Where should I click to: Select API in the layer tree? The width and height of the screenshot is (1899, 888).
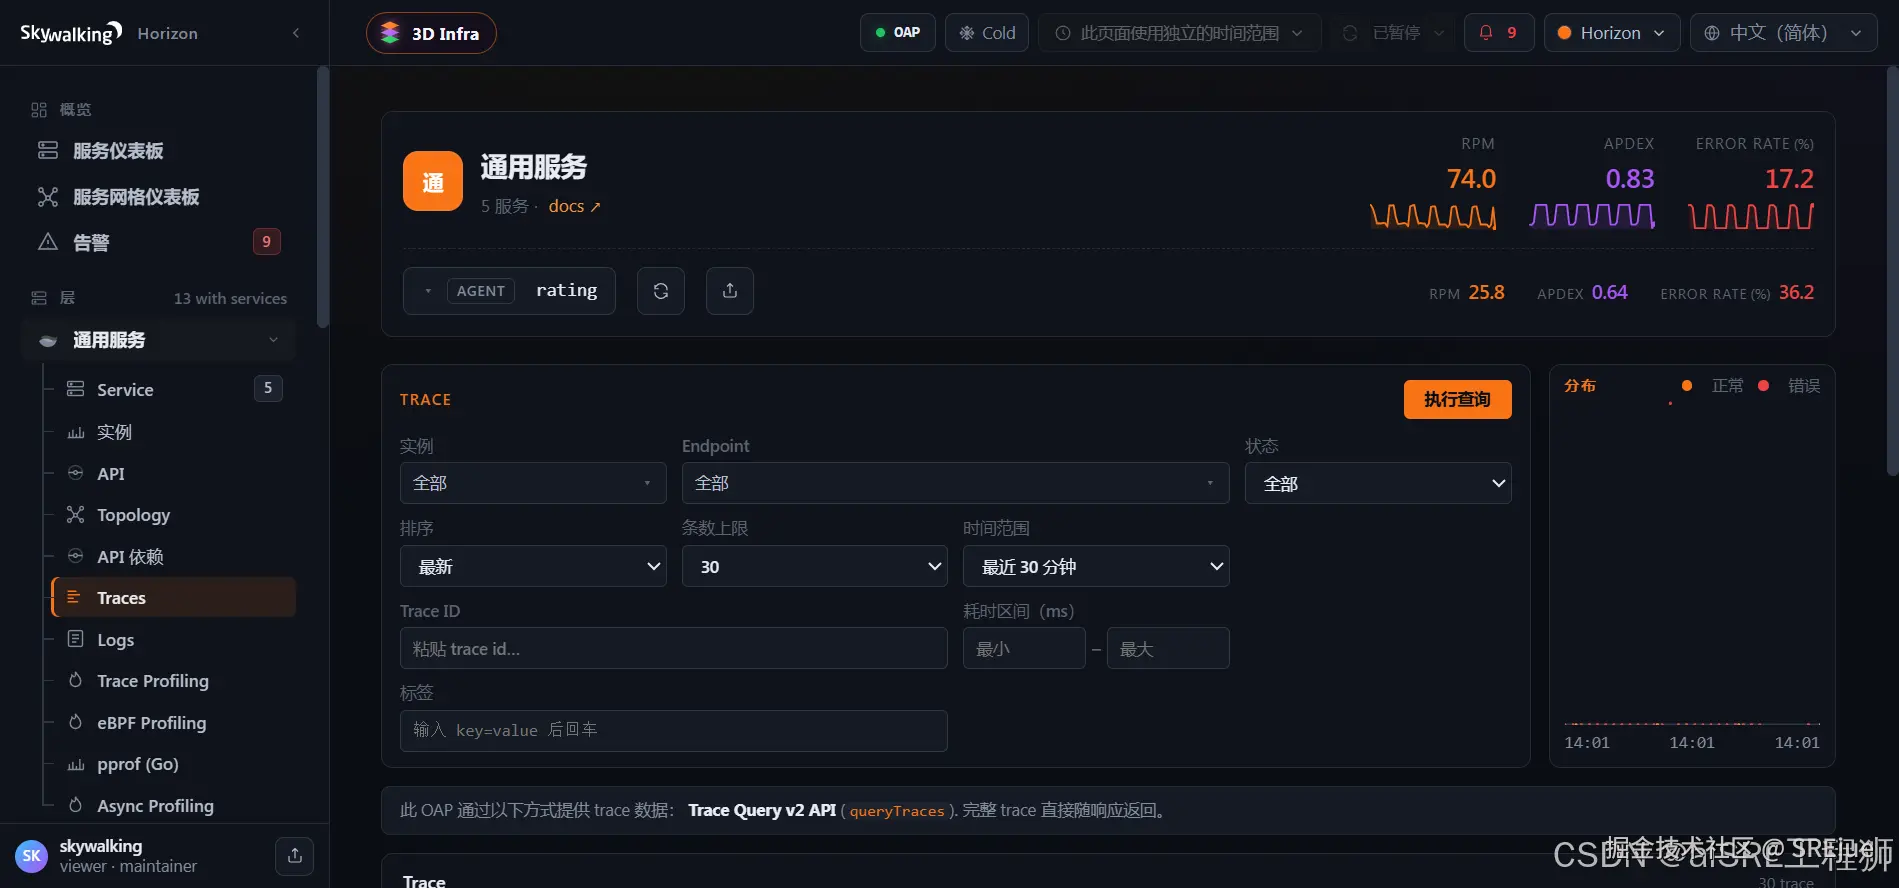[174, 474]
